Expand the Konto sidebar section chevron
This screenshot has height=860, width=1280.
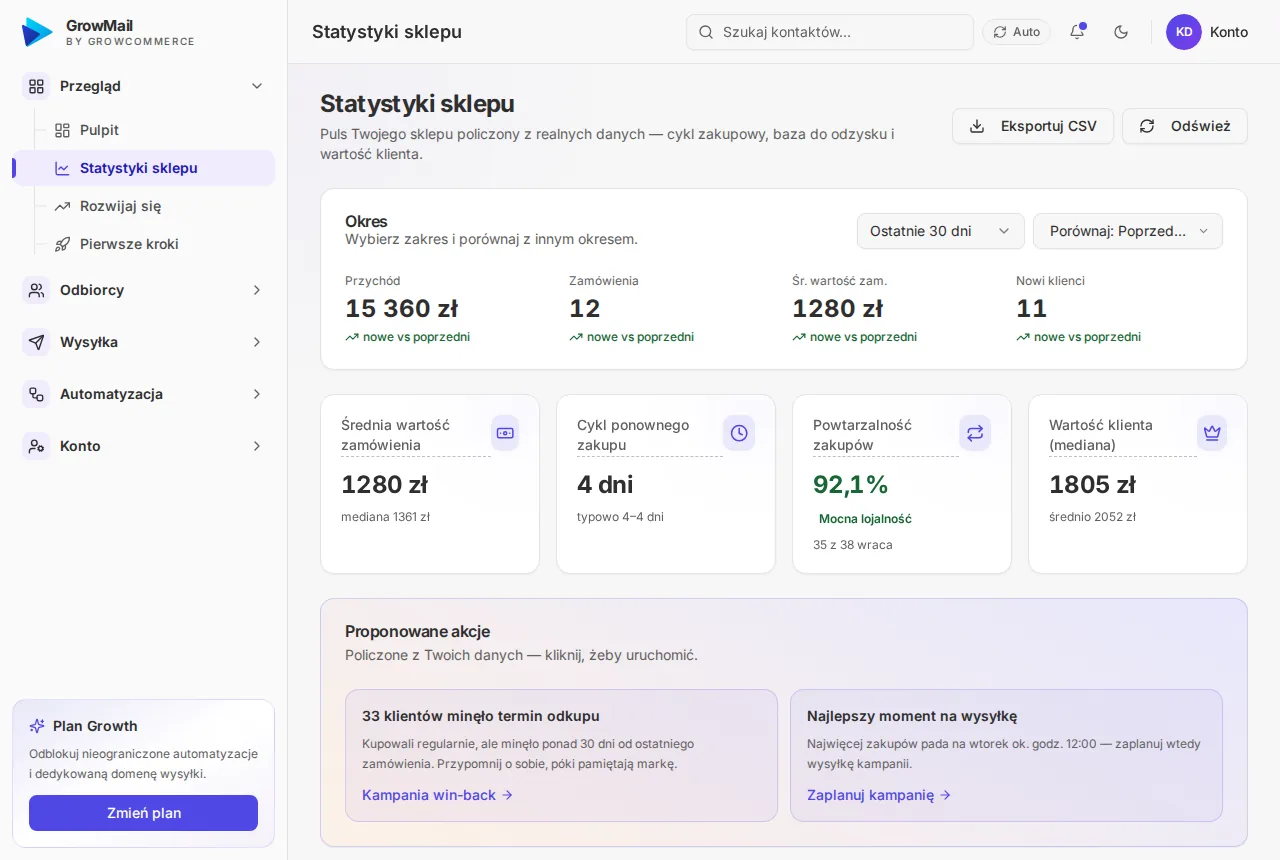[257, 446]
